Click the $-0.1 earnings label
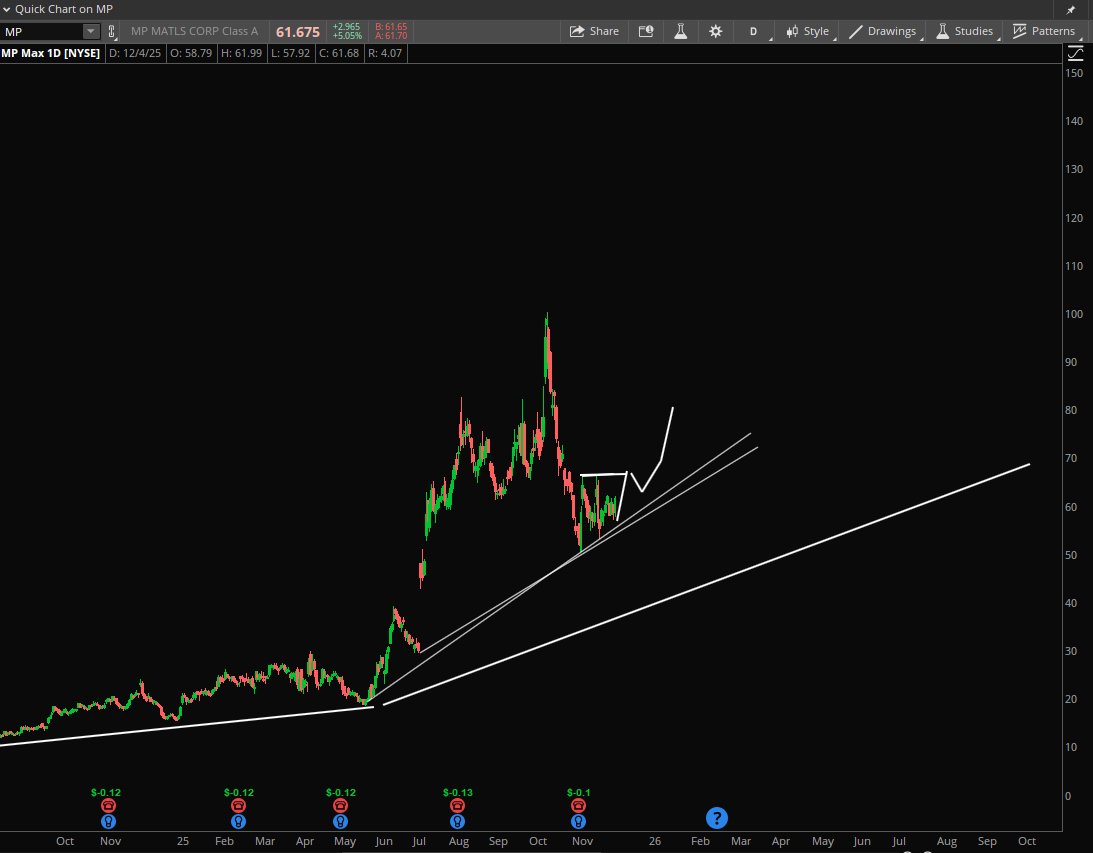Viewport: 1093px width, 853px height. coord(579,792)
